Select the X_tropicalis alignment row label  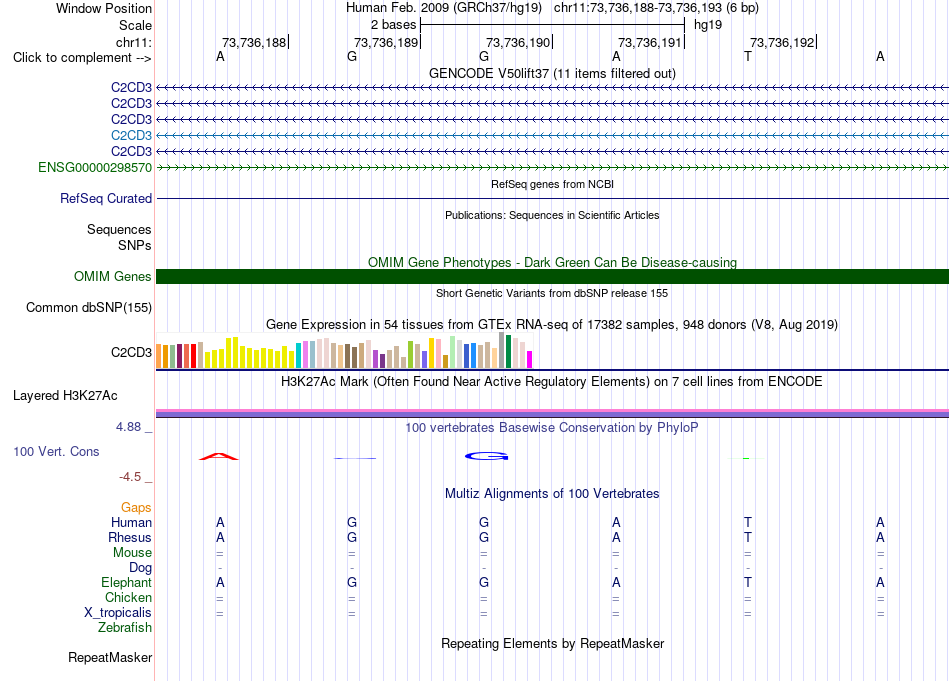point(118,613)
